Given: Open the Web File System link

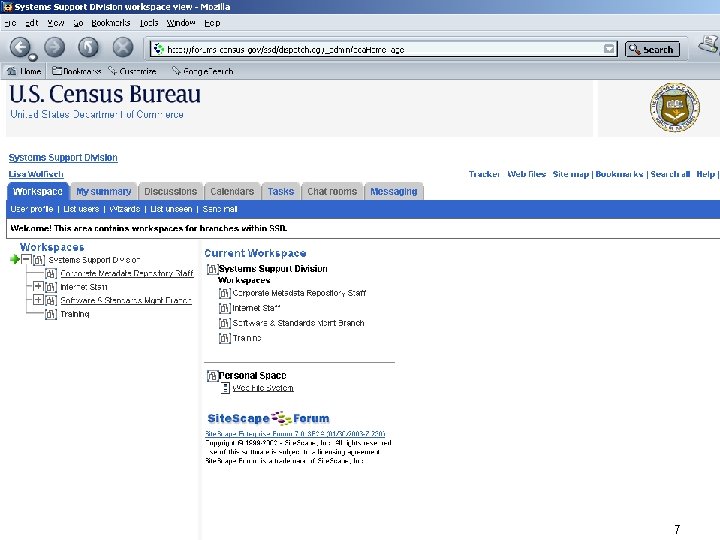Looking at the screenshot, I should pyautogui.click(x=263, y=388).
